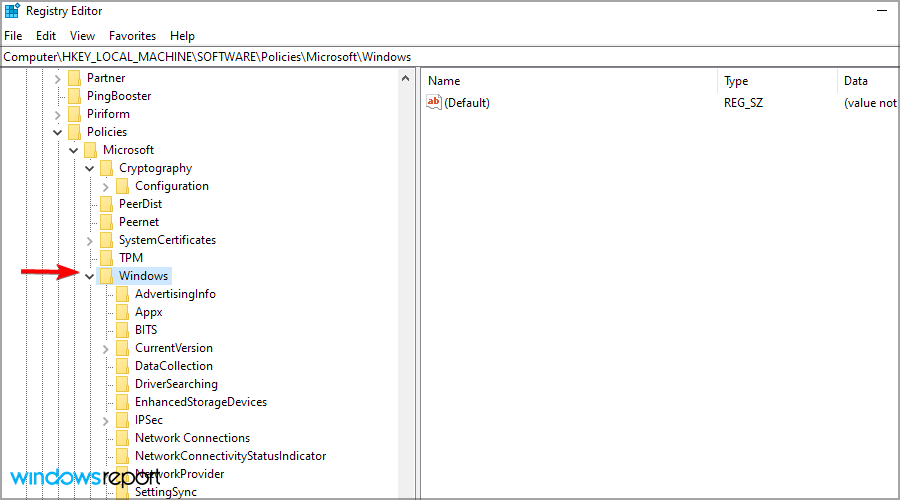Screen dimensions: 900x500
Task: Select the Windows key label
Action: click(x=143, y=276)
